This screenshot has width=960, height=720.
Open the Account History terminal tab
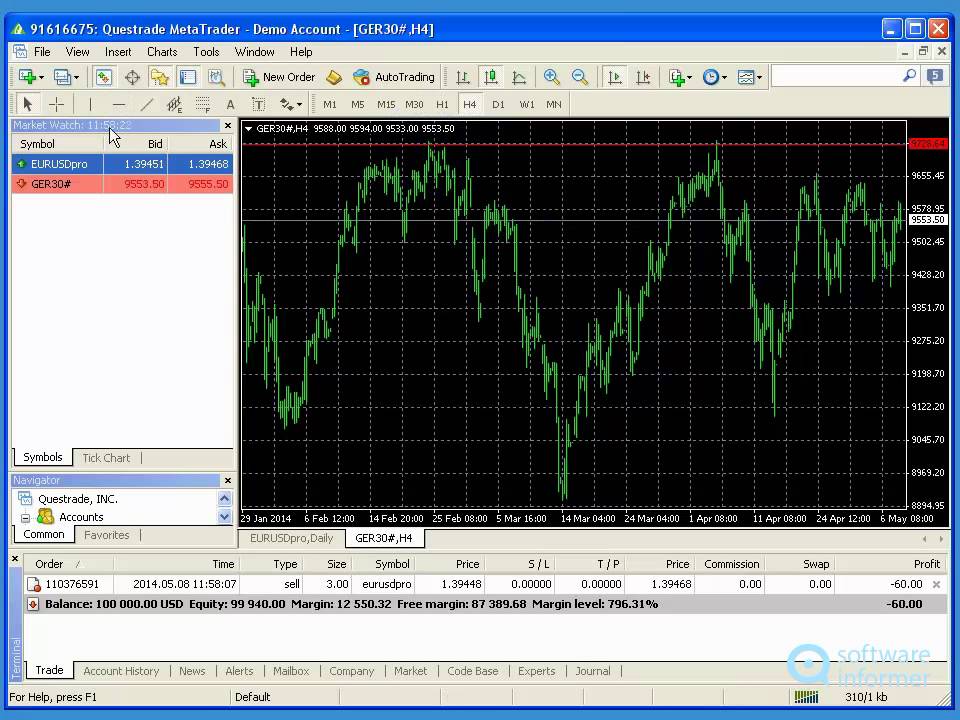[121, 671]
